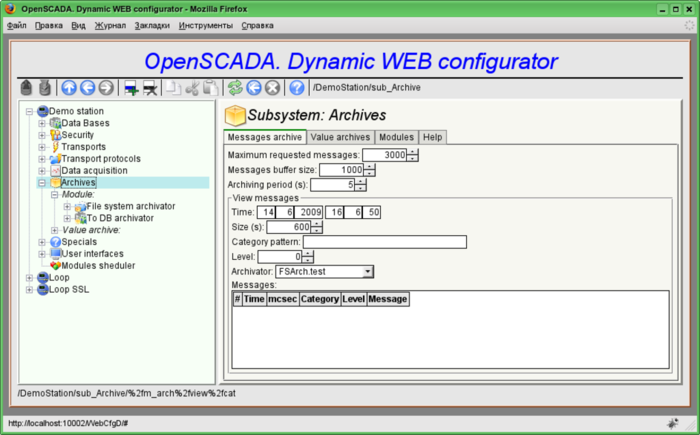
Task: Open the Инструменты menu
Action: 206,25
